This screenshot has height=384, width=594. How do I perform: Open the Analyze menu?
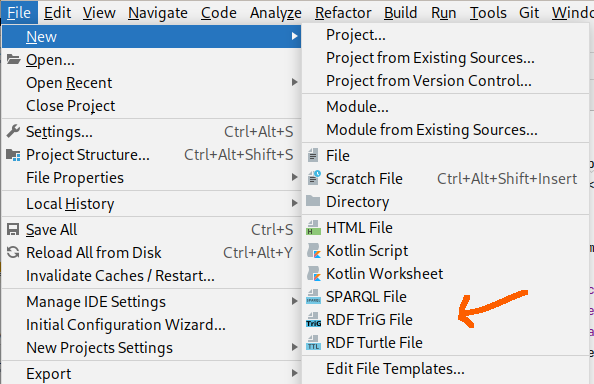point(276,12)
